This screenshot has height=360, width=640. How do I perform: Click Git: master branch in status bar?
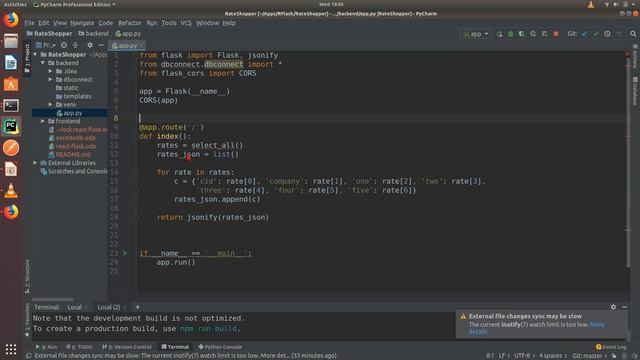pos(590,356)
